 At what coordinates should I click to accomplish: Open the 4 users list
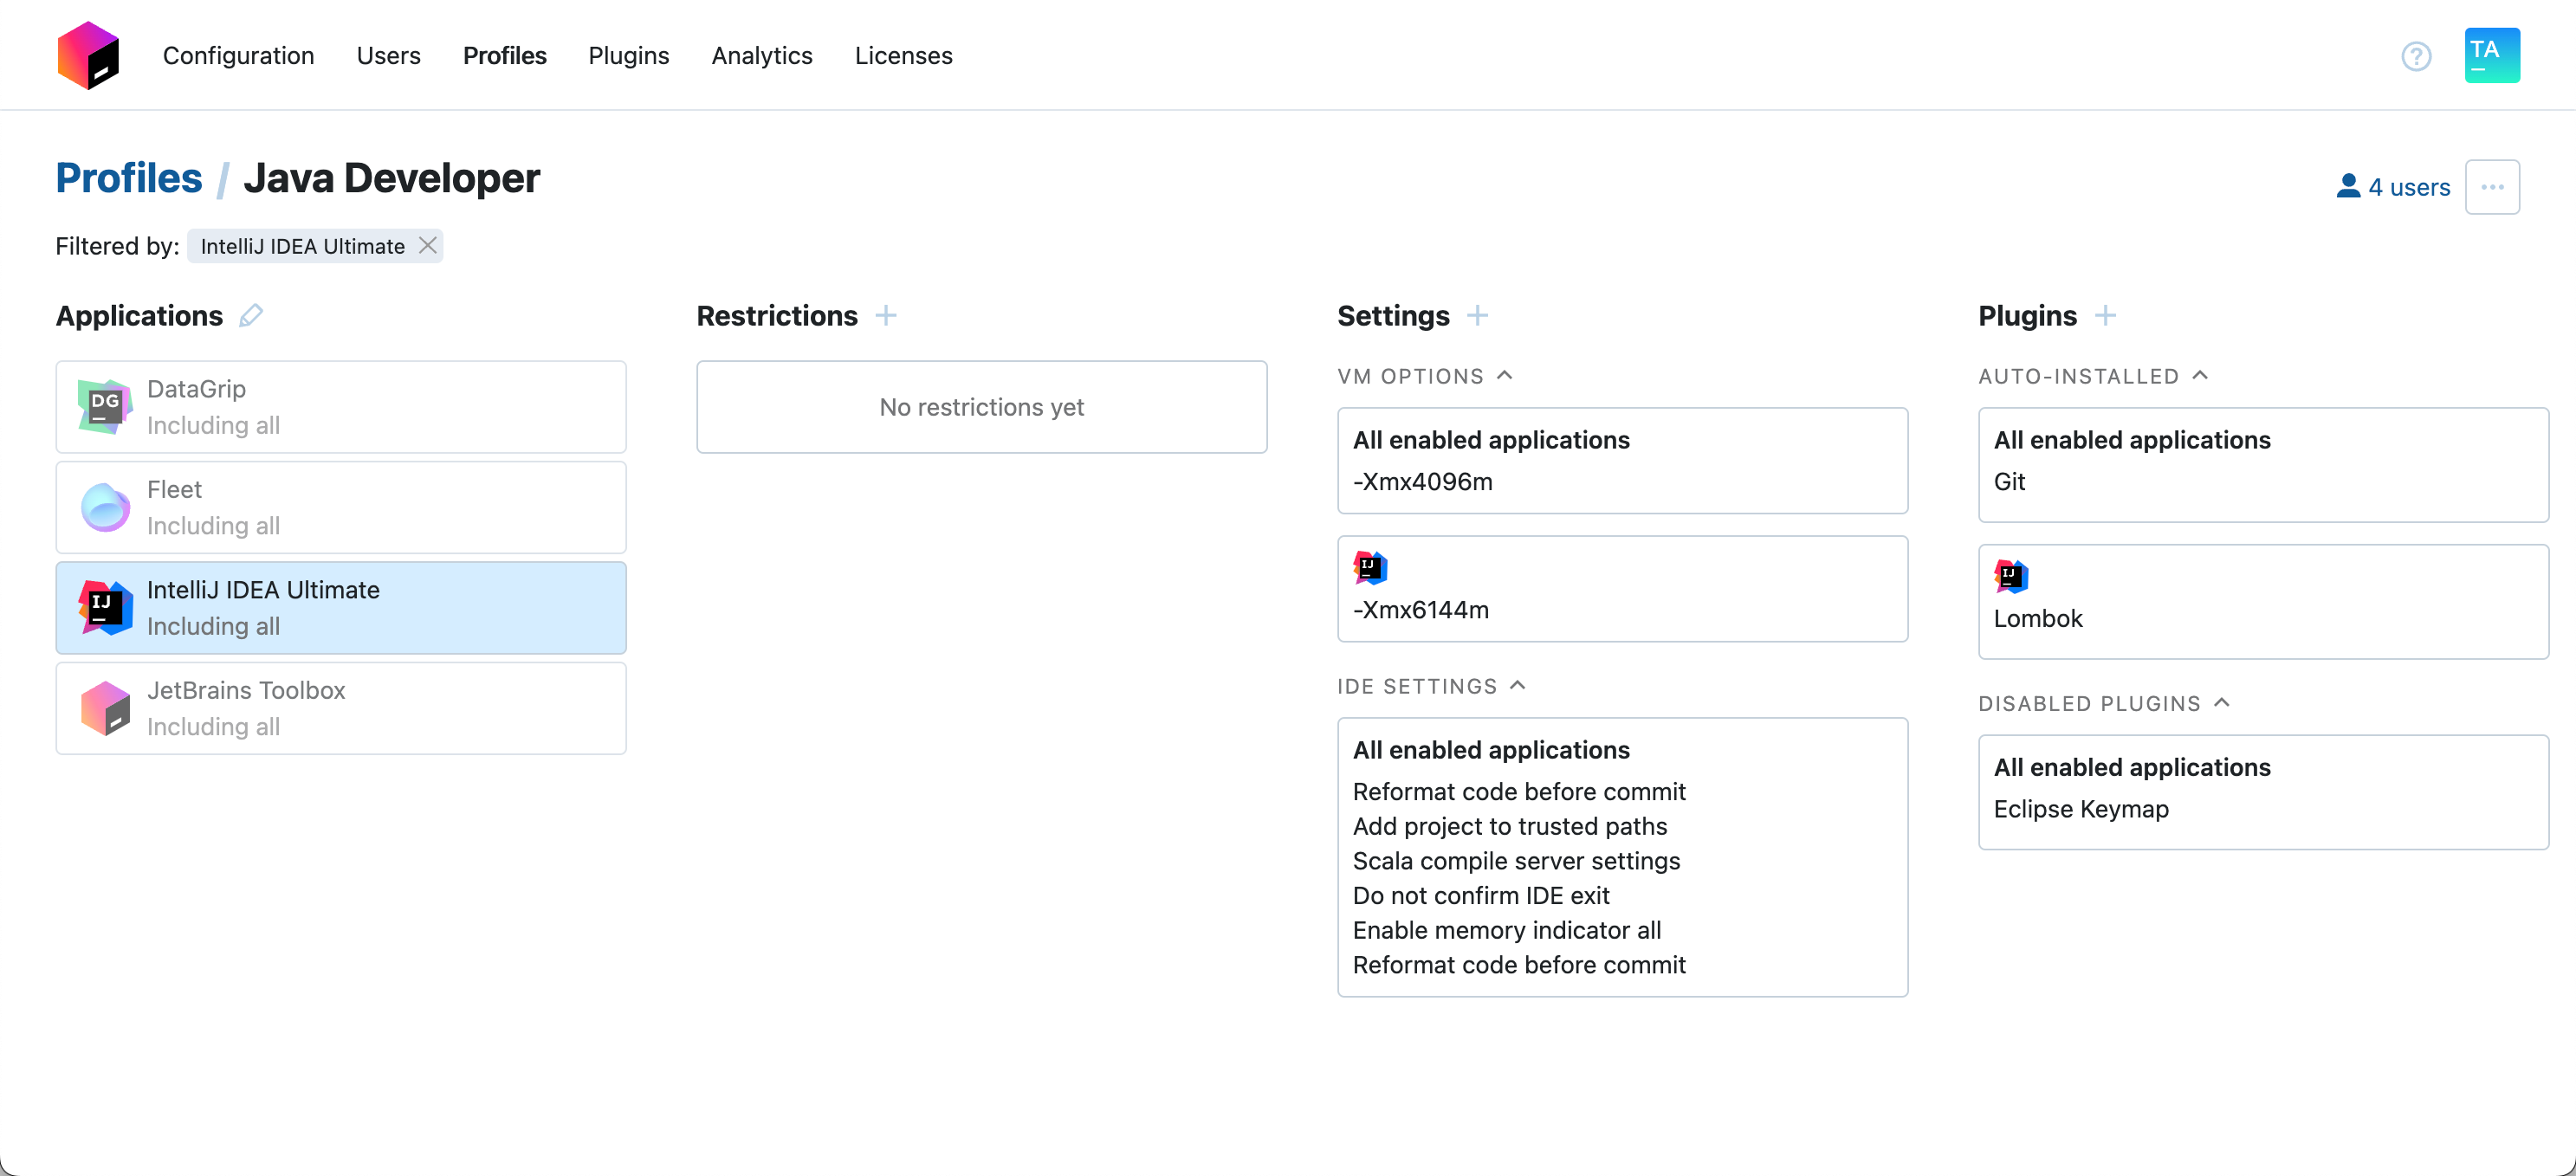point(2395,187)
